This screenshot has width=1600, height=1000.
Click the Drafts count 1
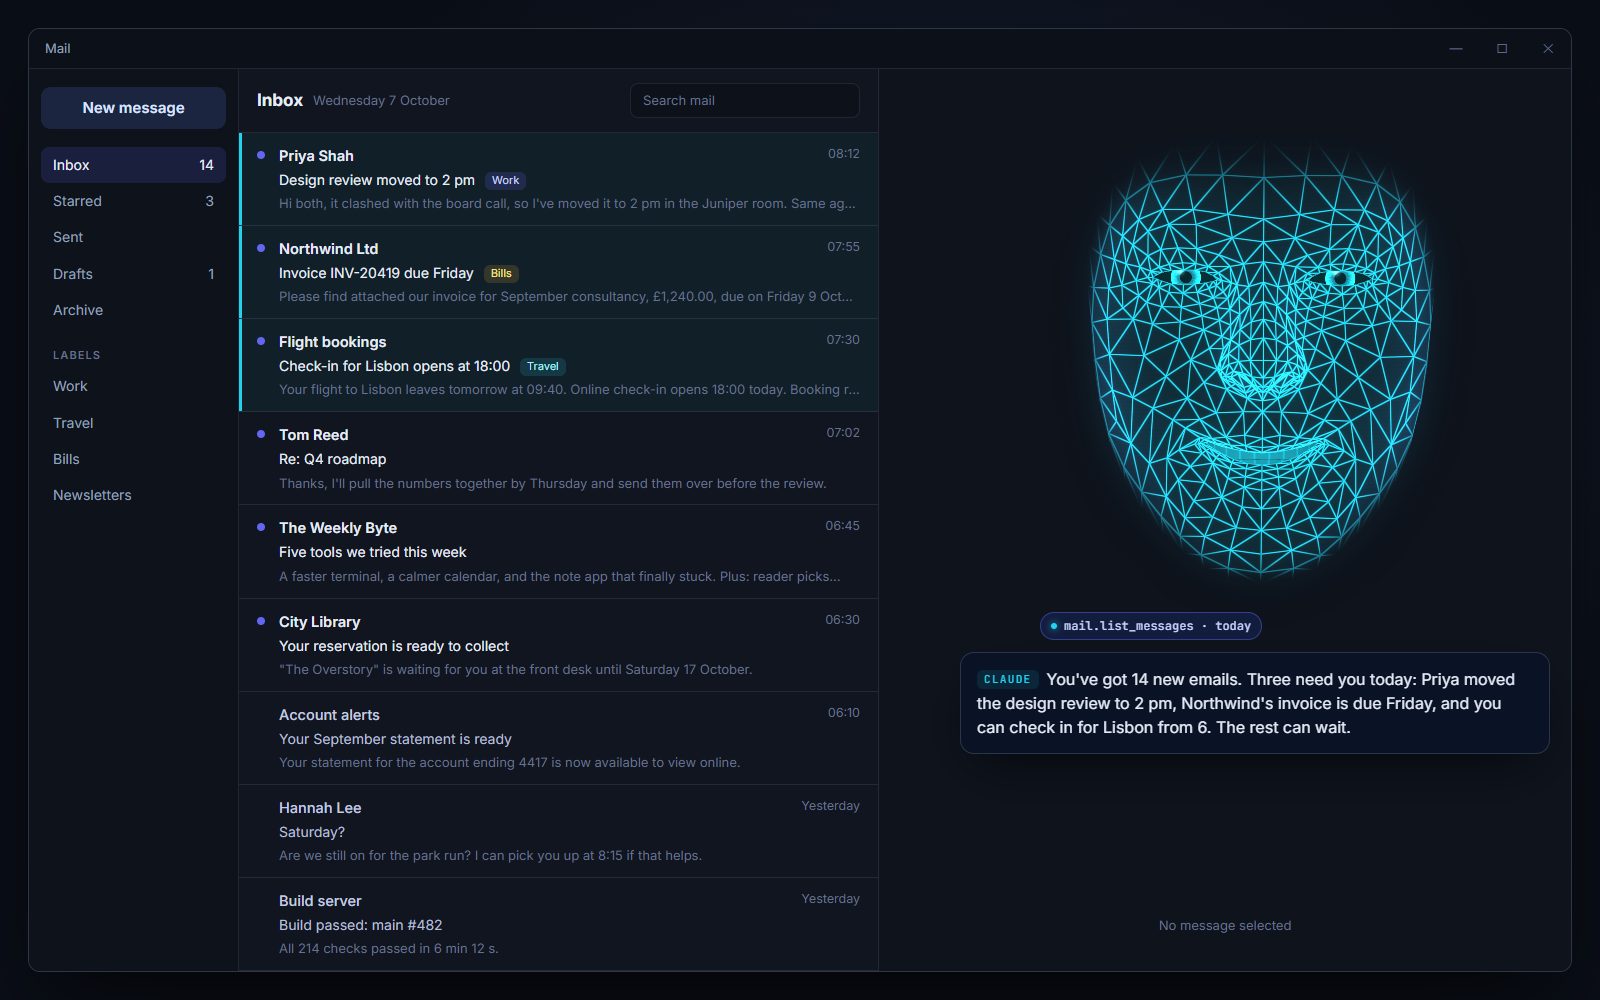tap(211, 274)
